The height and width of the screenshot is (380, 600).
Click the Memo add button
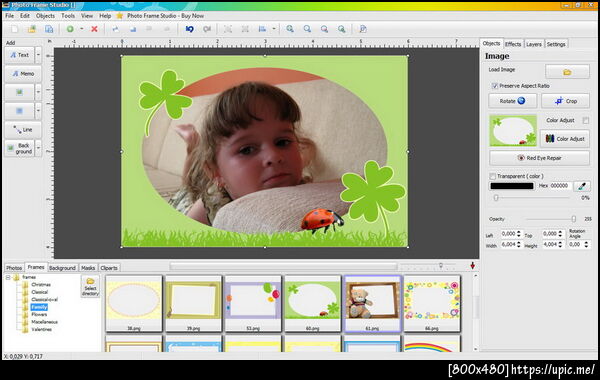click(23, 73)
